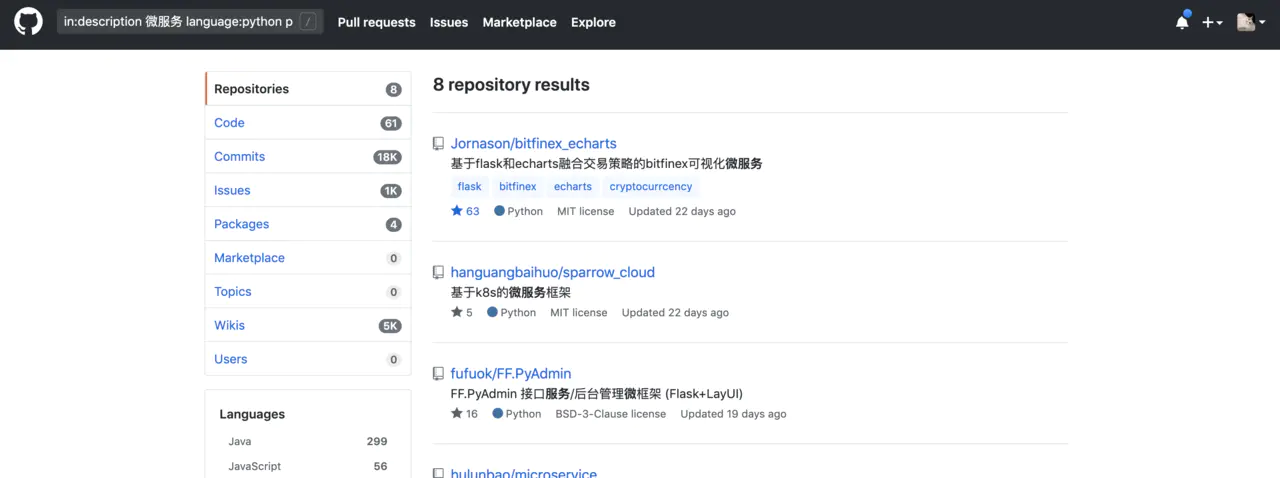
Task: Click the 63 stars count on bitfinex_echarts
Action: 465,211
